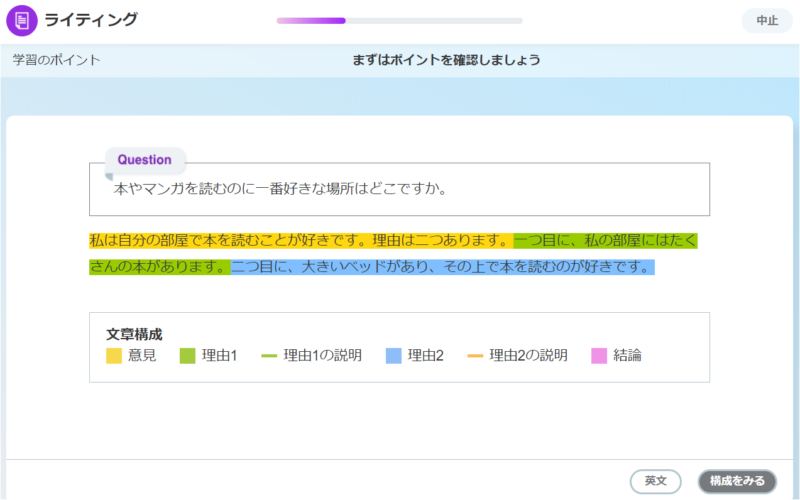Click the lesson progress bar
The image size is (800, 500).
399,20
